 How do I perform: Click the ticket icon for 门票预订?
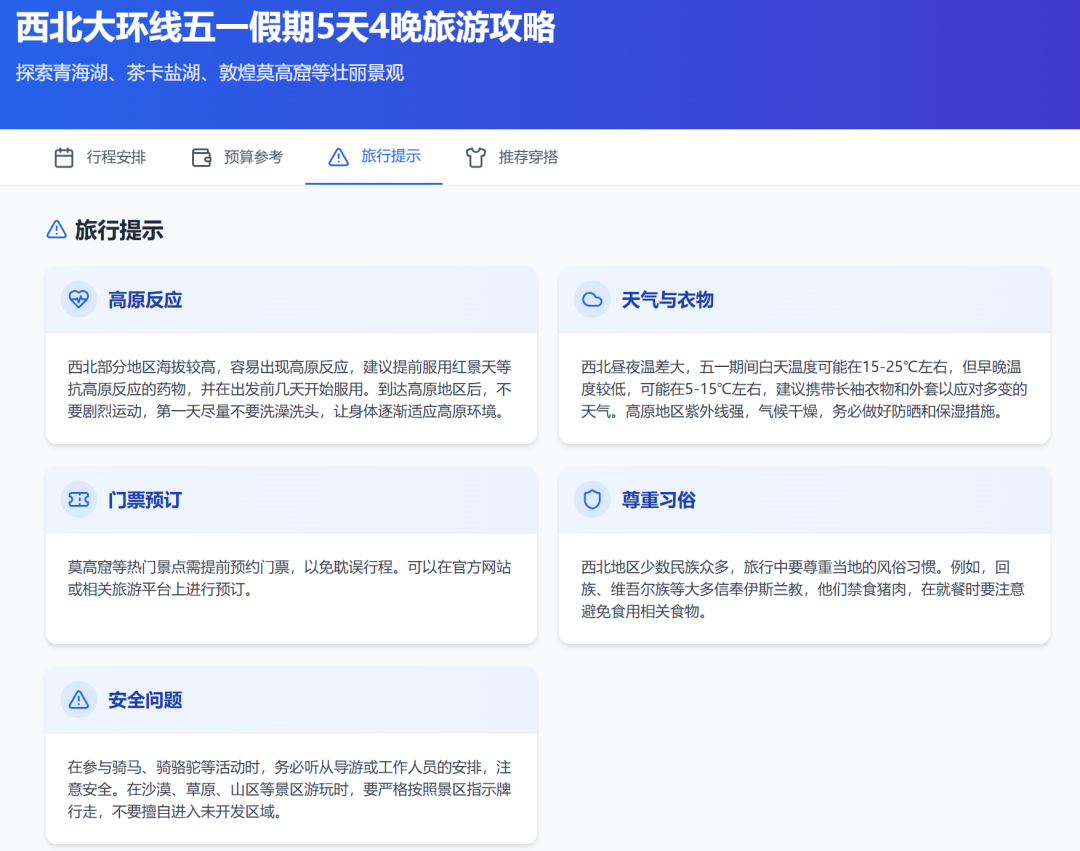coord(79,500)
